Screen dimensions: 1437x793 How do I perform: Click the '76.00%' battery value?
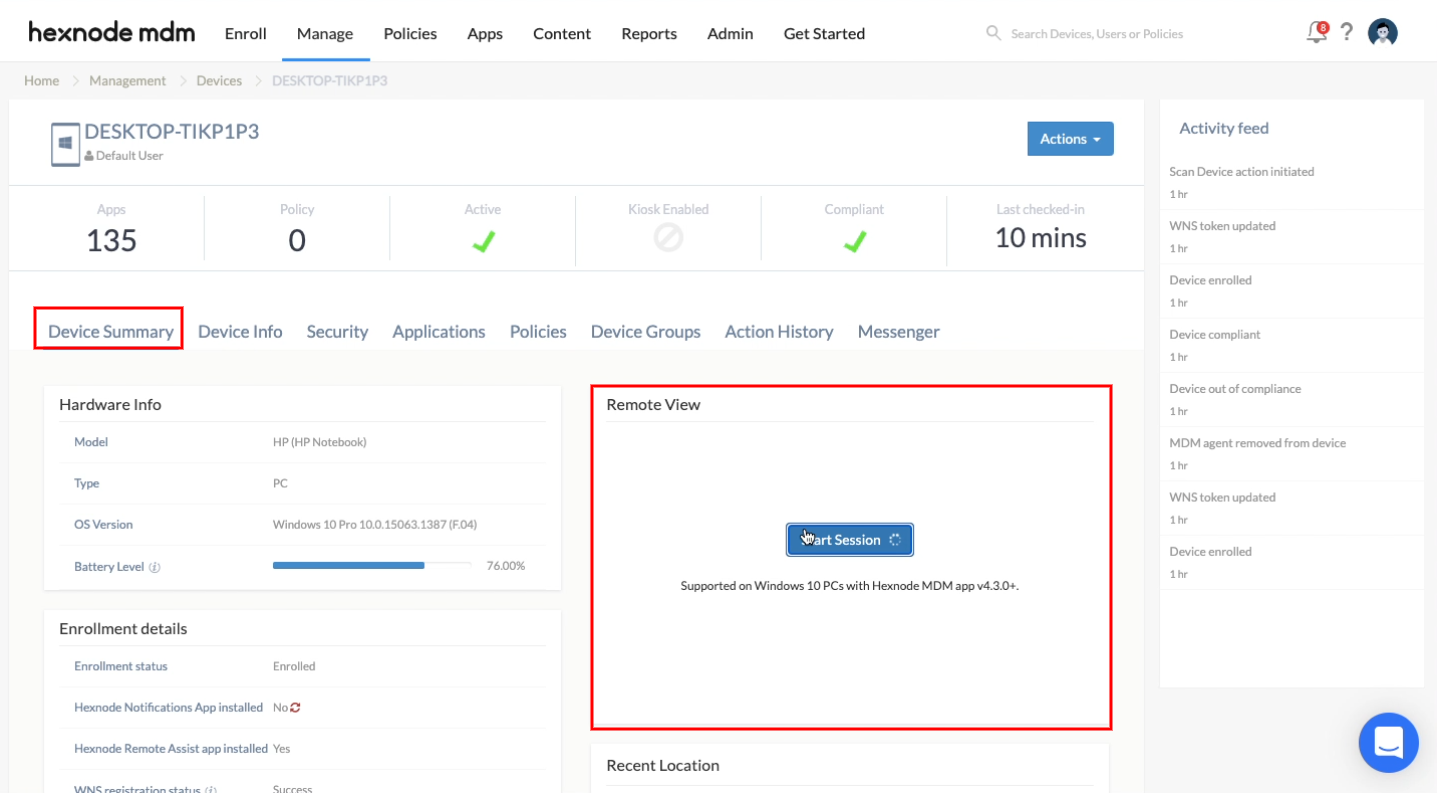click(x=506, y=566)
